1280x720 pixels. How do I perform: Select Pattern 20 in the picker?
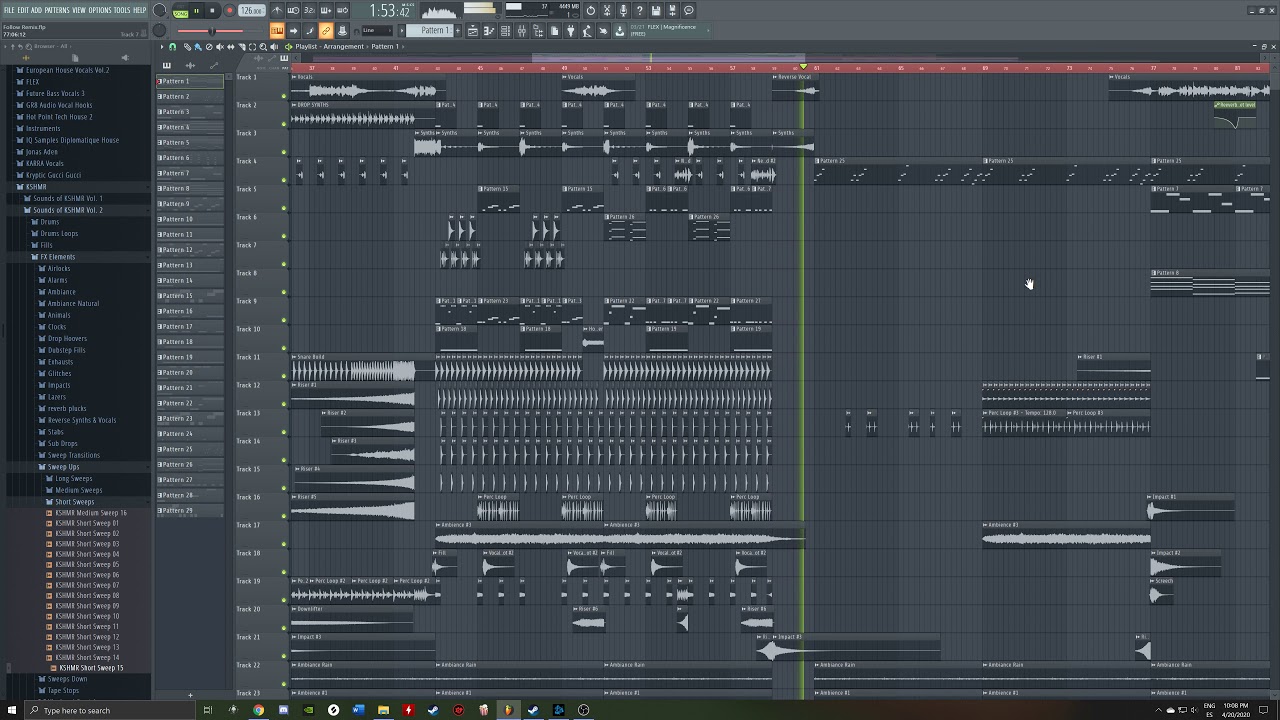click(x=190, y=372)
